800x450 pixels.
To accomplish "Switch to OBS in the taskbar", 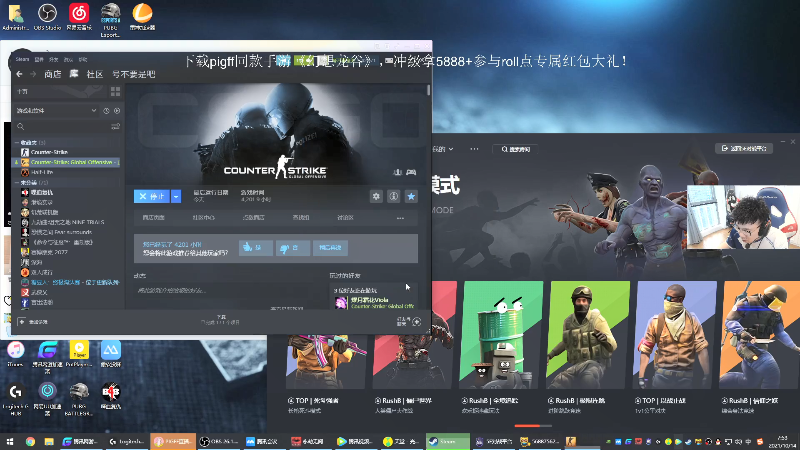I will coord(219,441).
